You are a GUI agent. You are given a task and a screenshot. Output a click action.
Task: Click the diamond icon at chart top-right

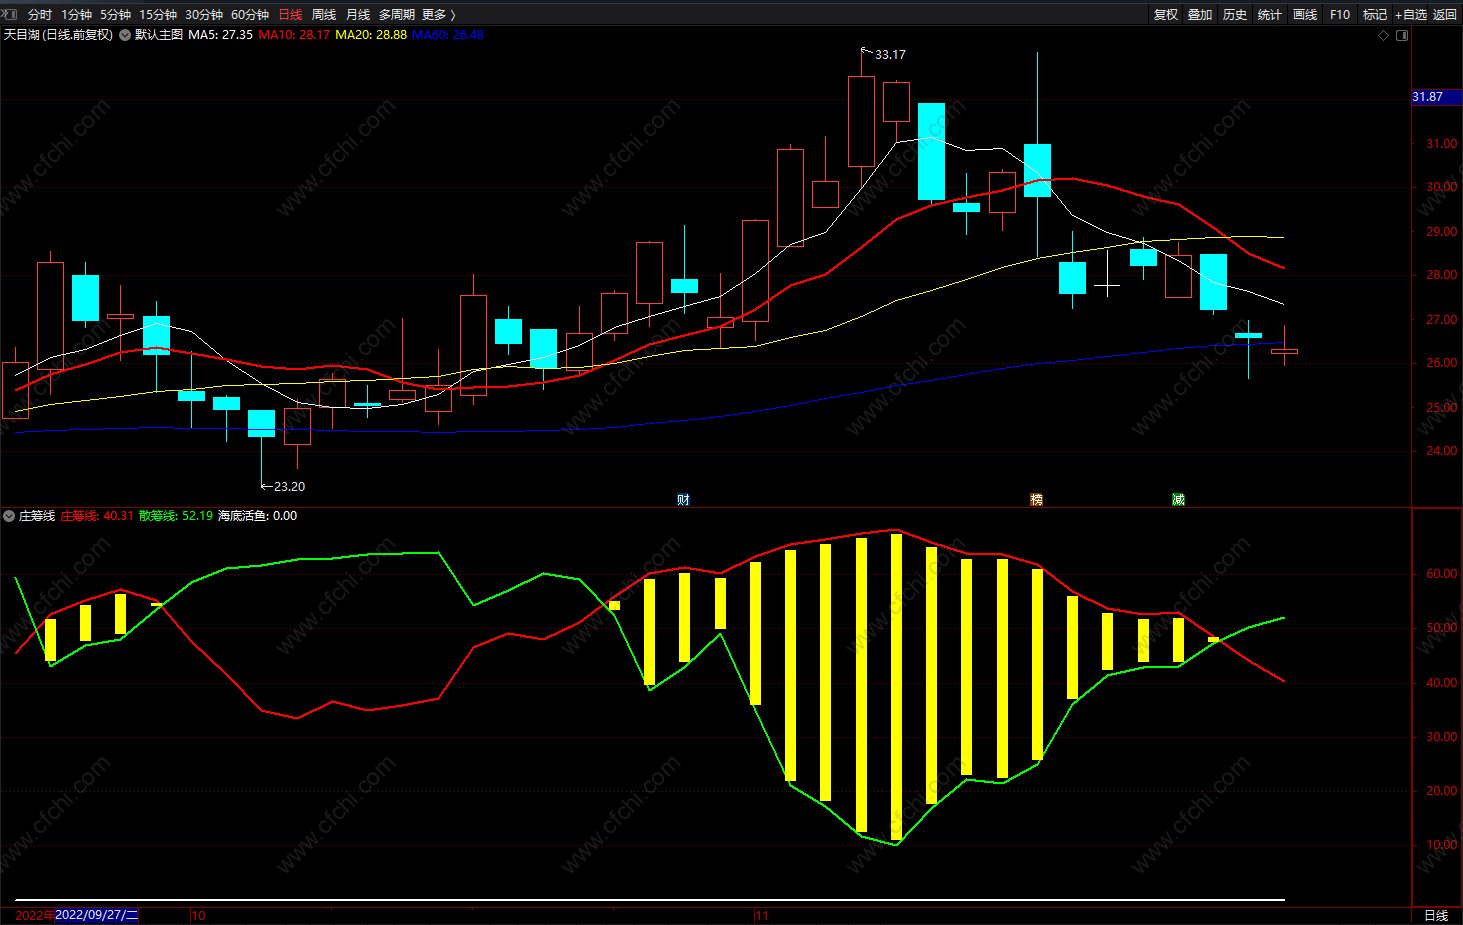point(1384,35)
